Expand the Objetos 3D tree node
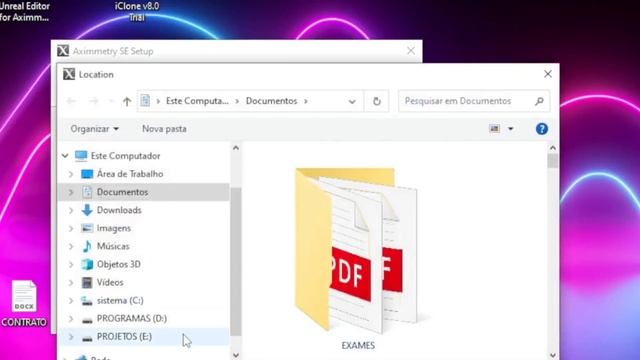Image resolution: width=640 pixels, height=360 pixels. point(71,264)
